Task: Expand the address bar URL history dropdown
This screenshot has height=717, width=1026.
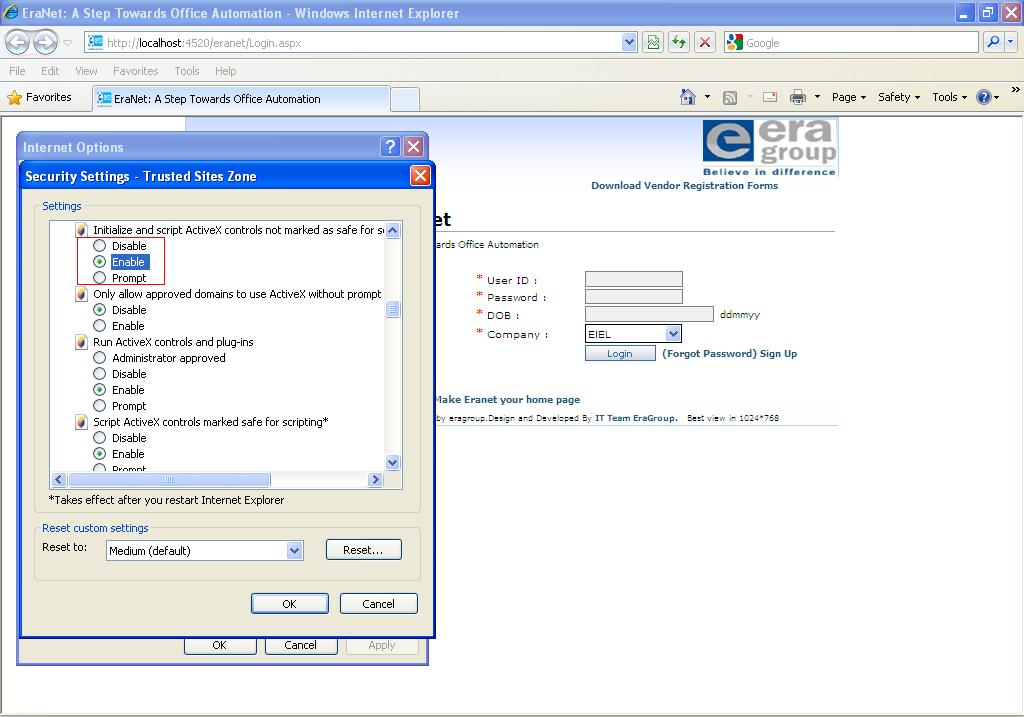Action: click(x=629, y=43)
